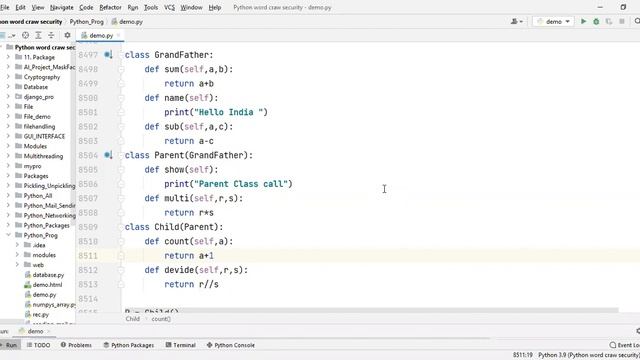Expand the web subfolder
Viewport: 640px width, 360px height.
17,264
